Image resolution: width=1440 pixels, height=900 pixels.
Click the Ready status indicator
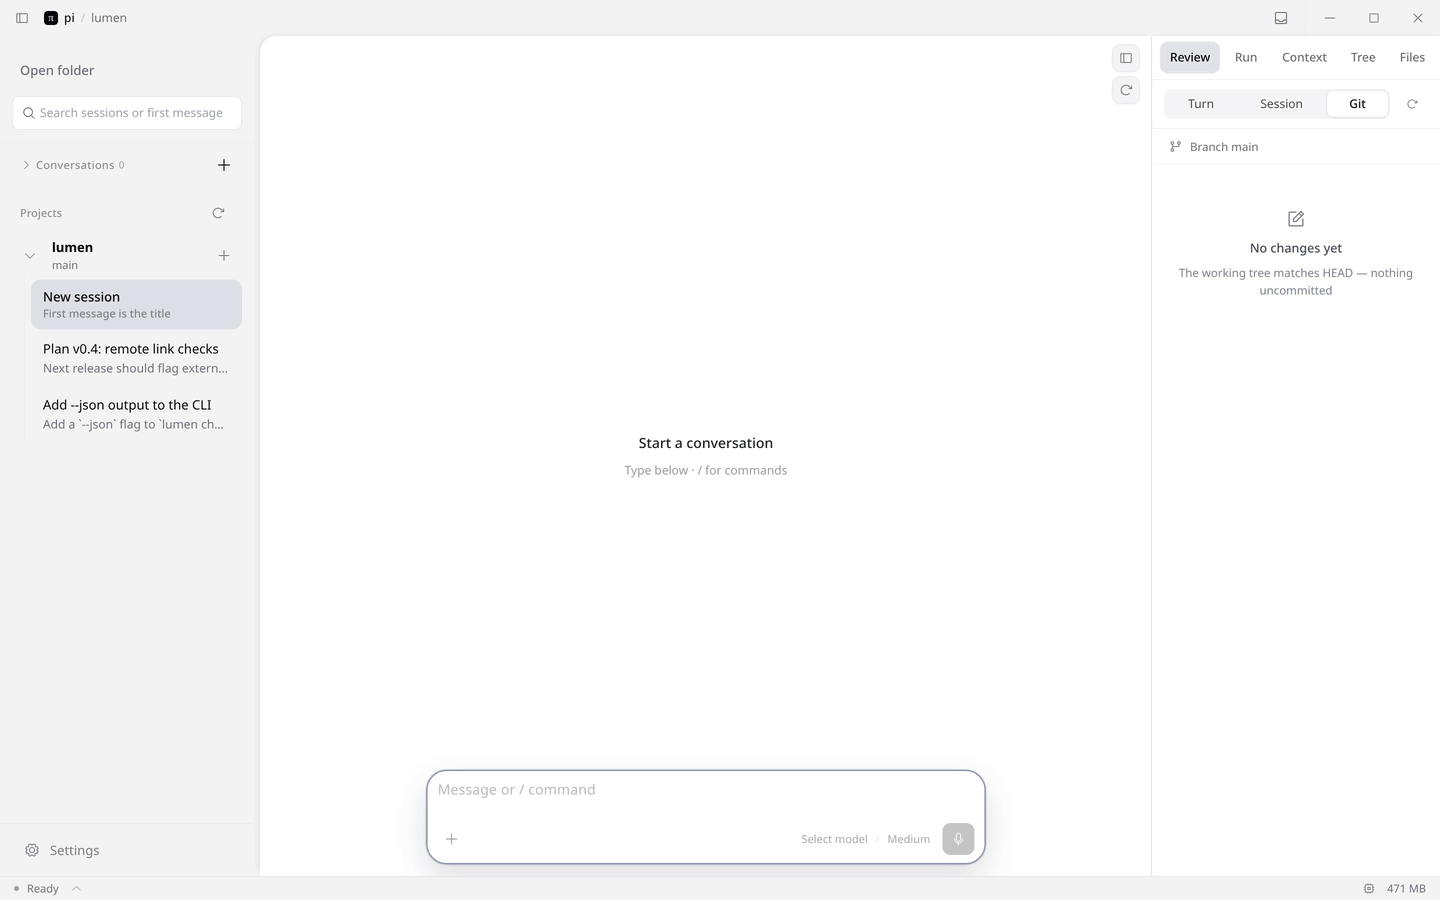click(x=36, y=888)
